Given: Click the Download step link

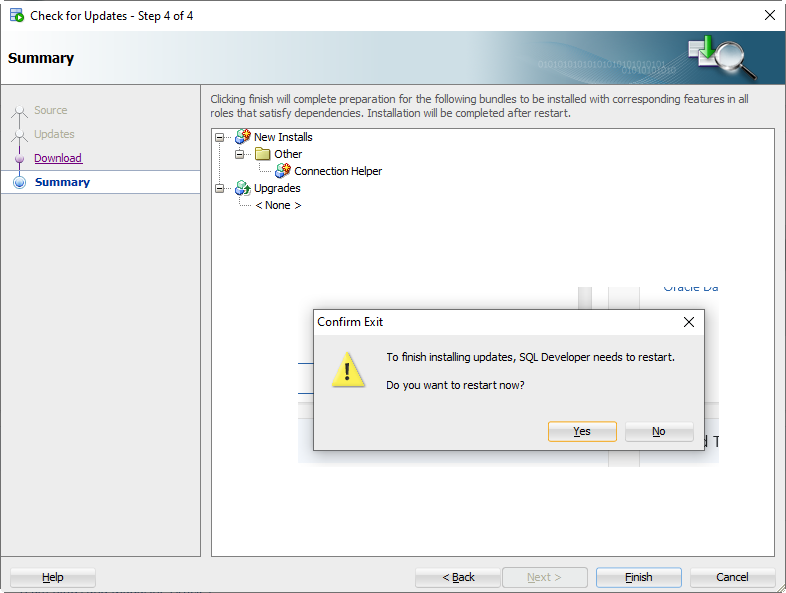Looking at the screenshot, I should [58, 158].
